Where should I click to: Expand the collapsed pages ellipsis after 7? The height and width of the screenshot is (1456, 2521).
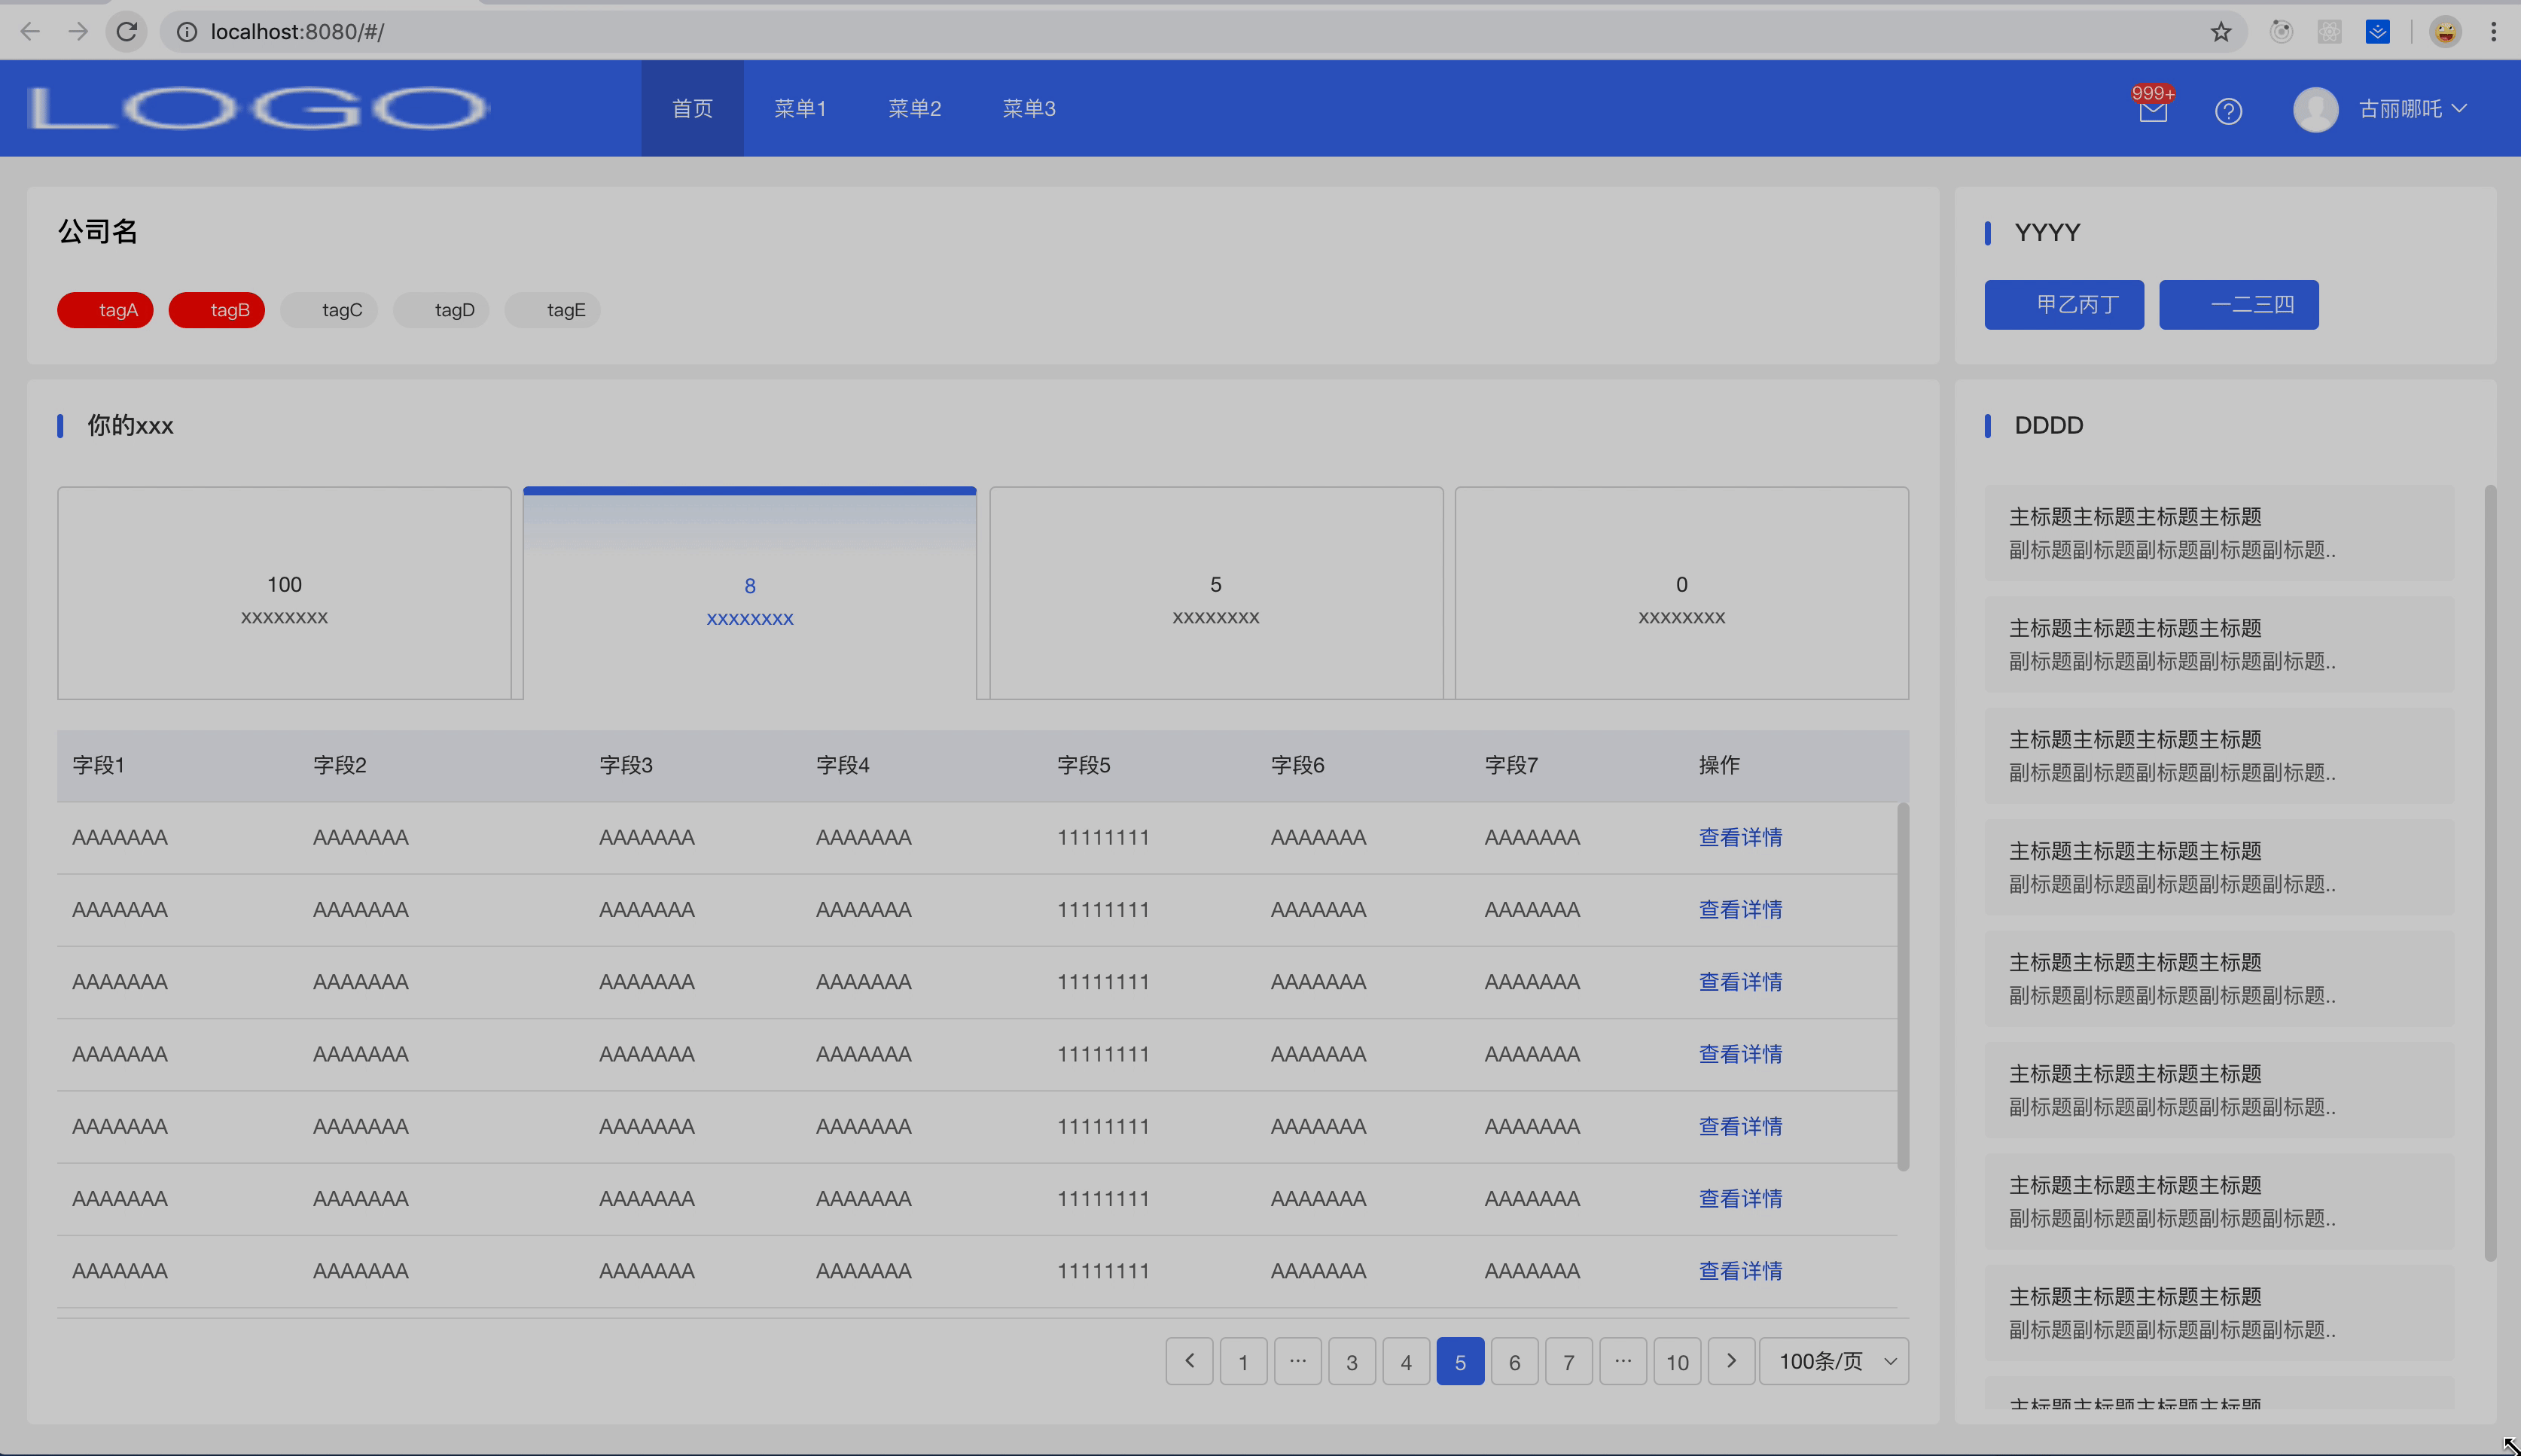[x=1622, y=1361]
